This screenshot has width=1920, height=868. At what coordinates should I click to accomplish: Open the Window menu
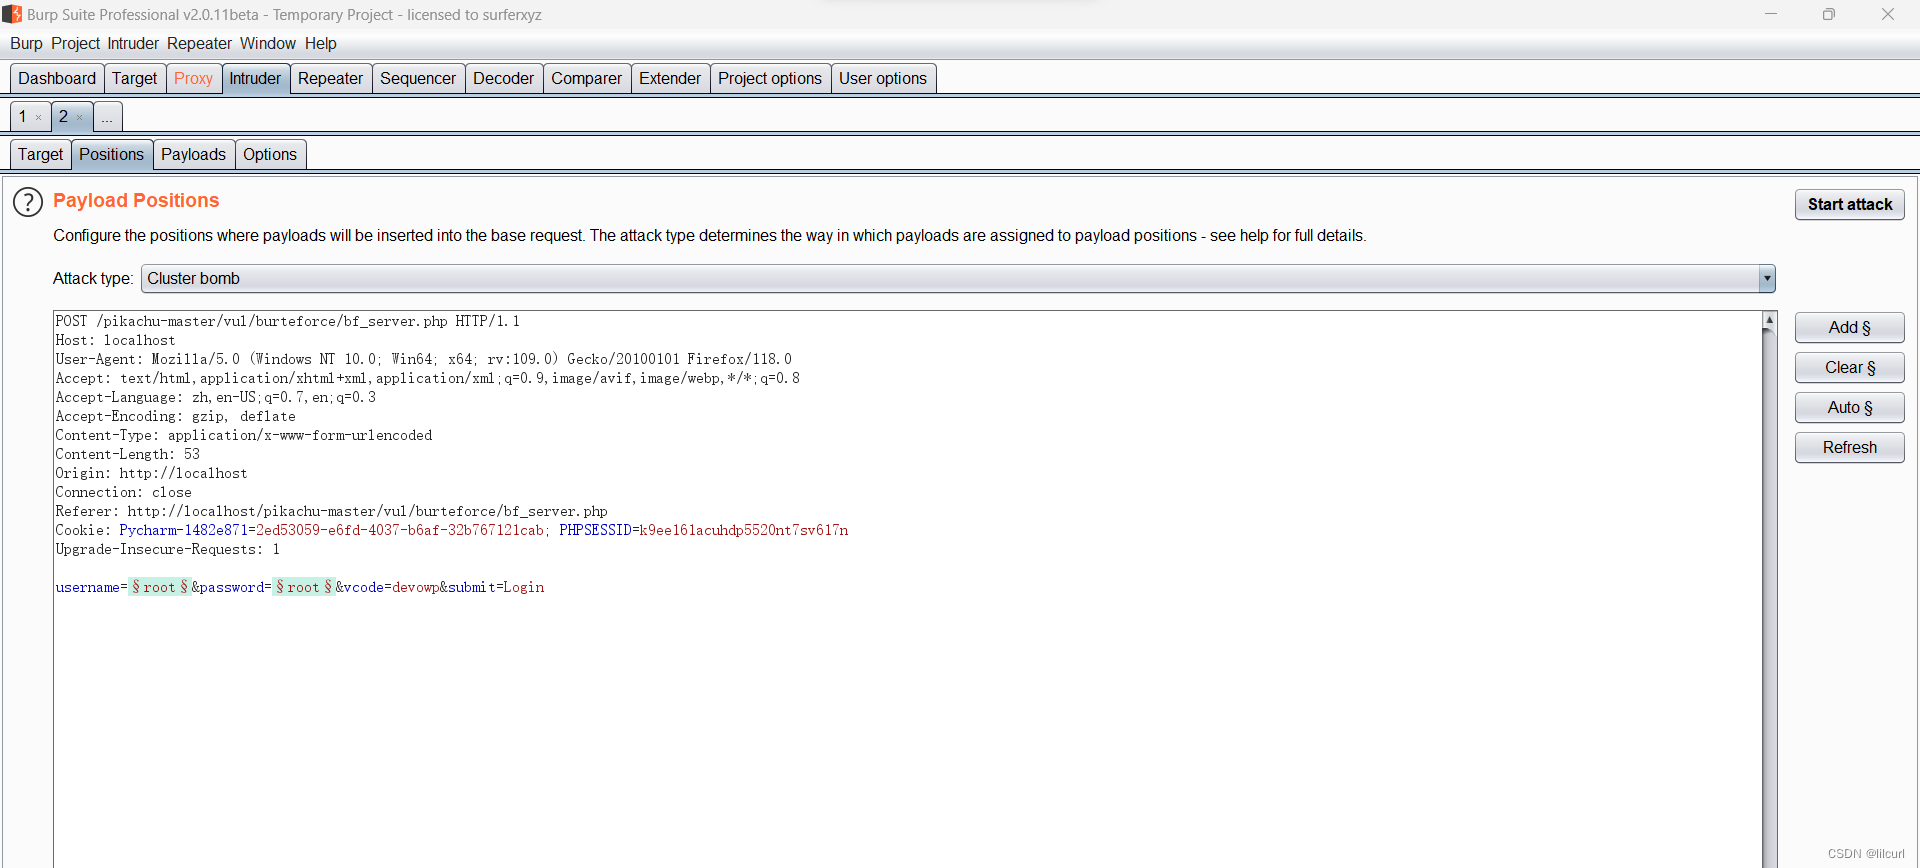pos(267,44)
